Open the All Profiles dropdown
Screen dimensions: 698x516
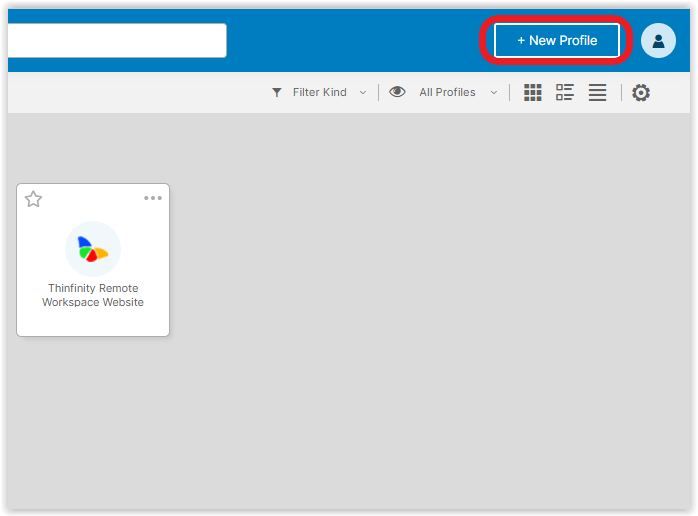pyautogui.click(x=458, y=92)
